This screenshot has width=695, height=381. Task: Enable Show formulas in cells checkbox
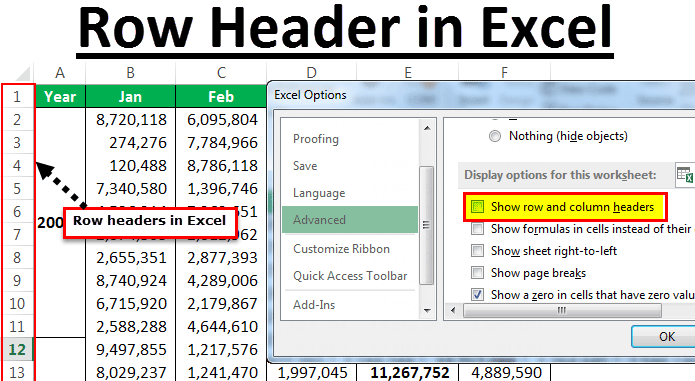point(477,229)
